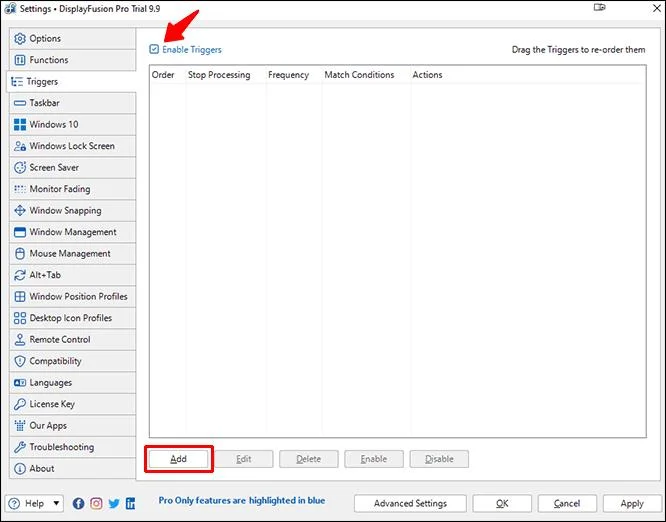Click the Monitor Fading icon

point(20,189)
